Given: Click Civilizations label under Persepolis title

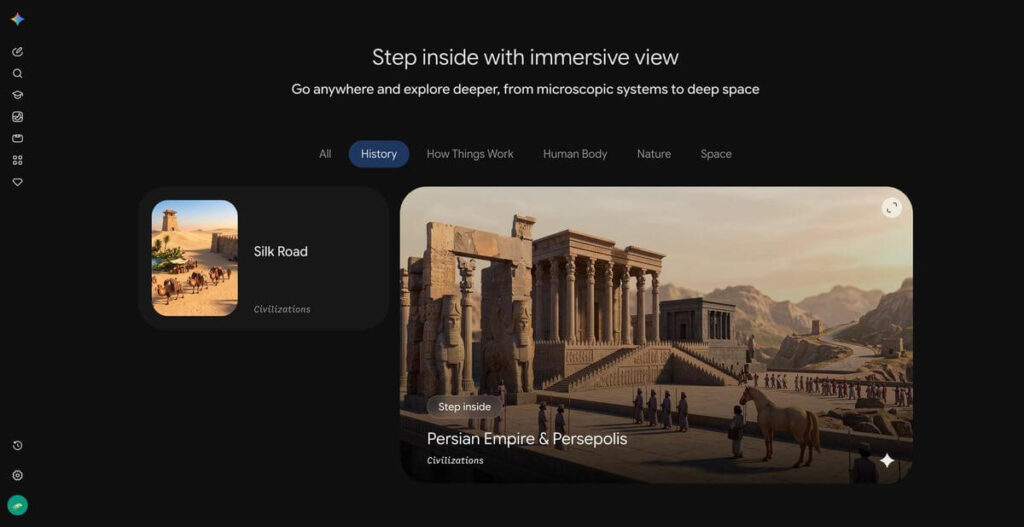Looking at the screenshot, I should pyautogui.click(x=455, y=460).
